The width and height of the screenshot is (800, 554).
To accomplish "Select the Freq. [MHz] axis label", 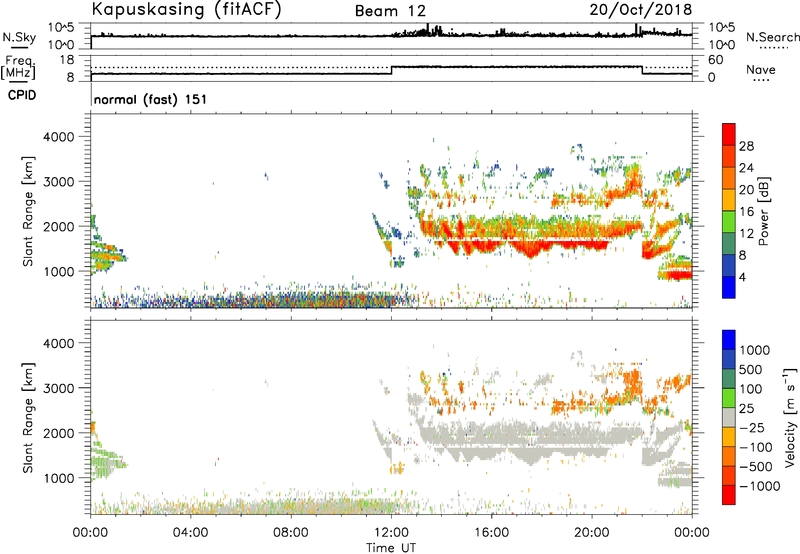I will pyautogui.click(x=18, y=67).
